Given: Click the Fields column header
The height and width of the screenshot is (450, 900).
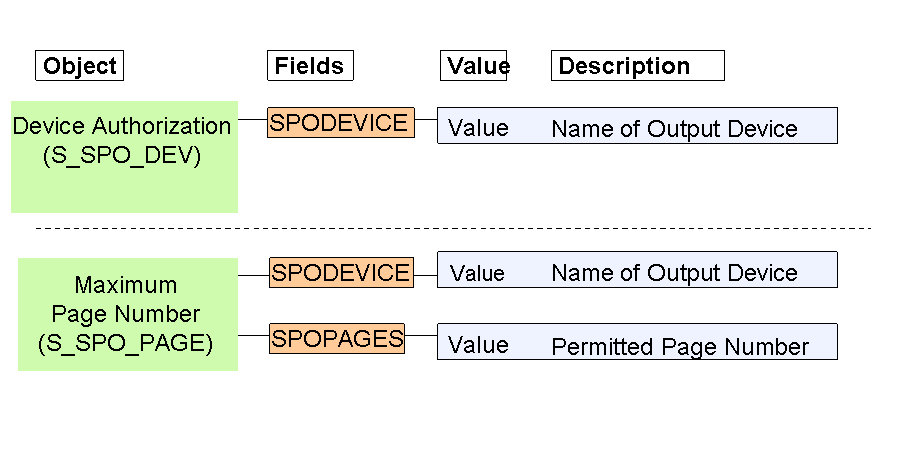Looking at the screenshot, I should 310,66.
